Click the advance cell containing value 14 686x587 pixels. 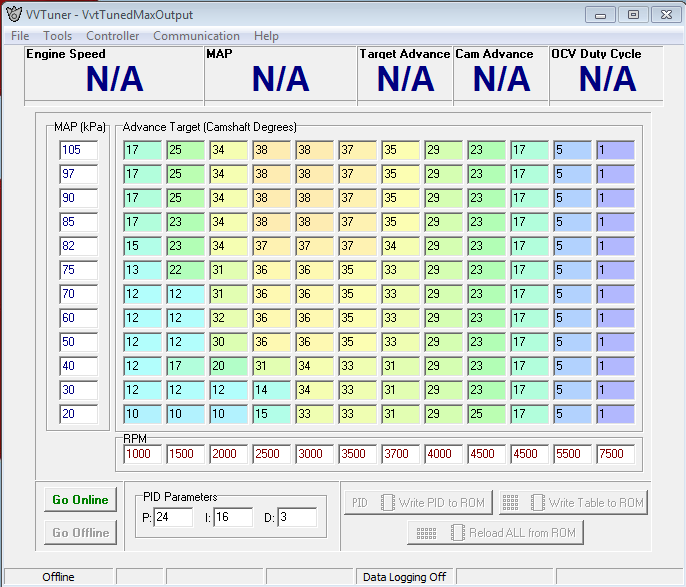tap(271, 390)
